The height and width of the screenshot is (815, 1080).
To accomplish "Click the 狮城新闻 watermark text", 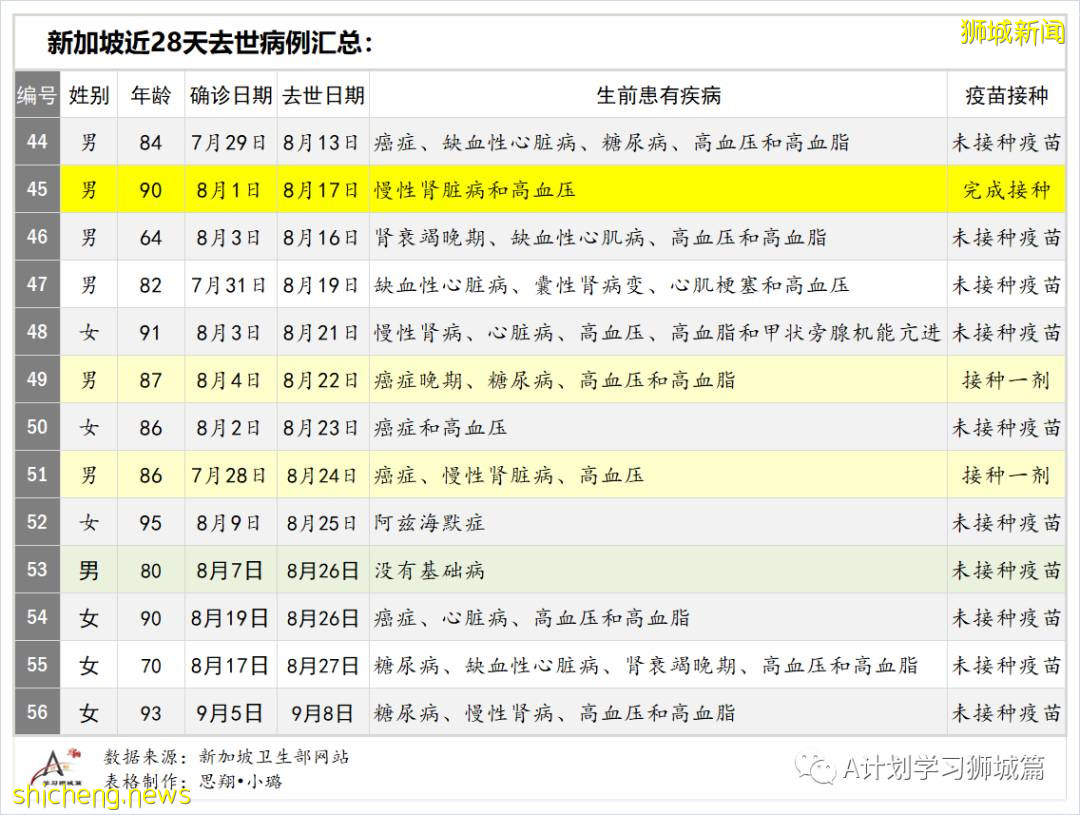I will click(1011, 32).
